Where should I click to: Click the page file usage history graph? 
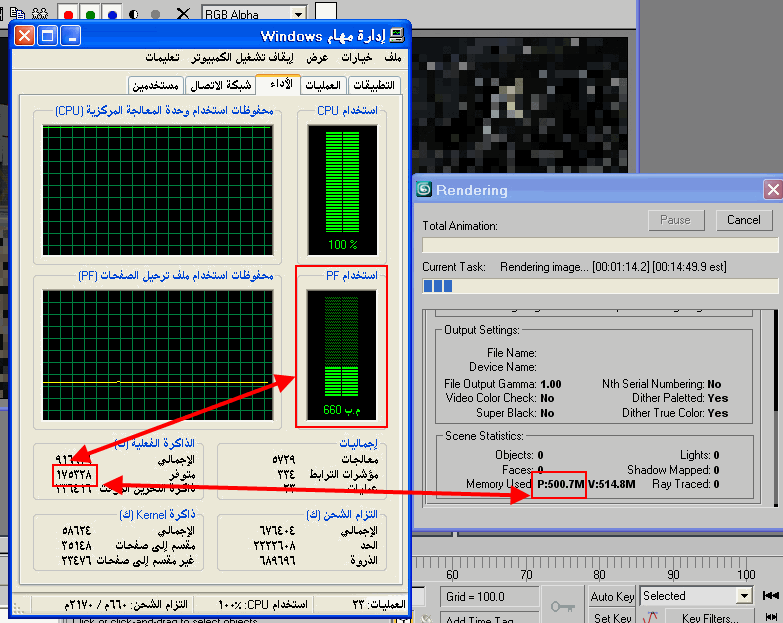[x=158, y=355]
